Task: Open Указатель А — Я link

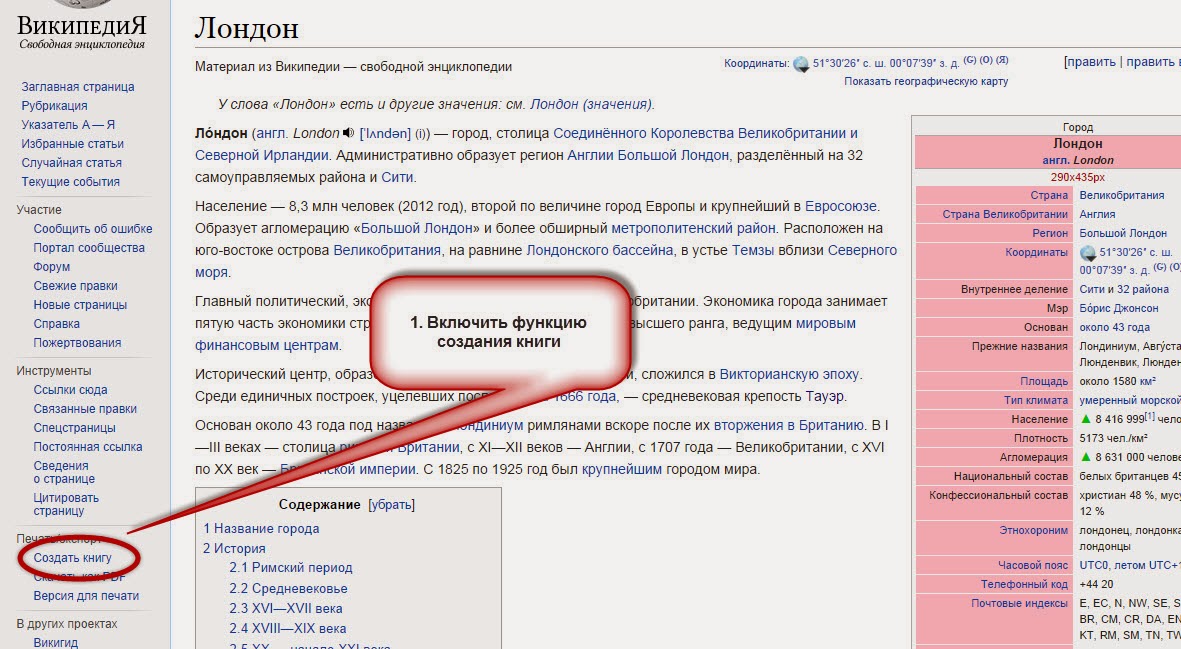Action: 68,124
